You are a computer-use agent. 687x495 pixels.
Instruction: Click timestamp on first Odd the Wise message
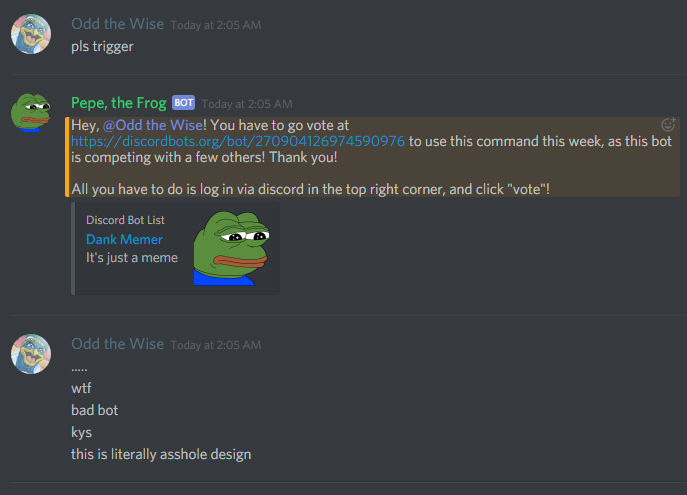coord(216,25)
